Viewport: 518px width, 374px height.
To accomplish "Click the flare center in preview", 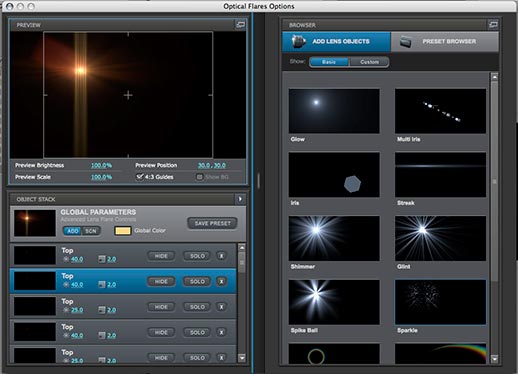I will (x=80, y=70).
